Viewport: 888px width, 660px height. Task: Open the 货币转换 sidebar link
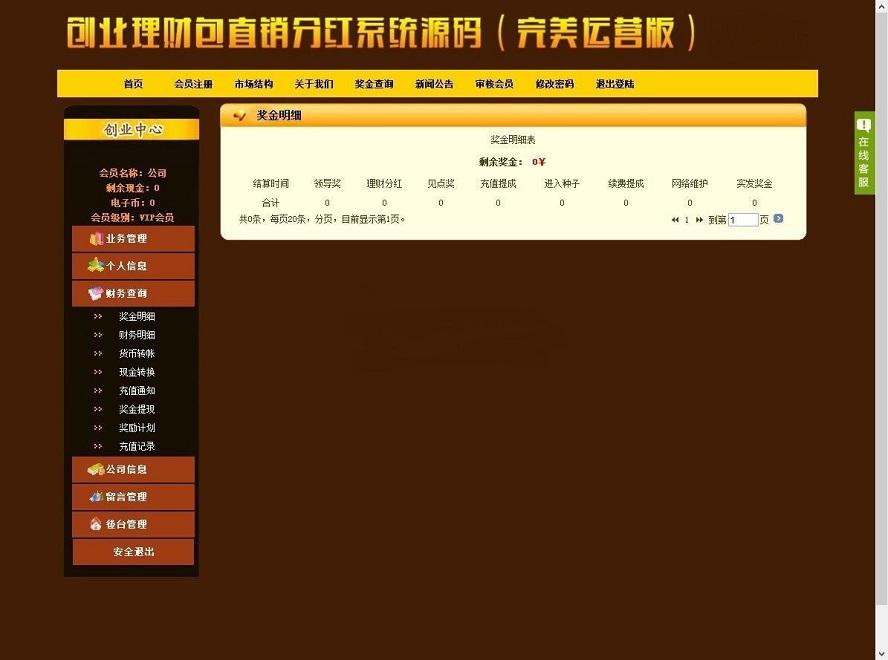point(136,353)
